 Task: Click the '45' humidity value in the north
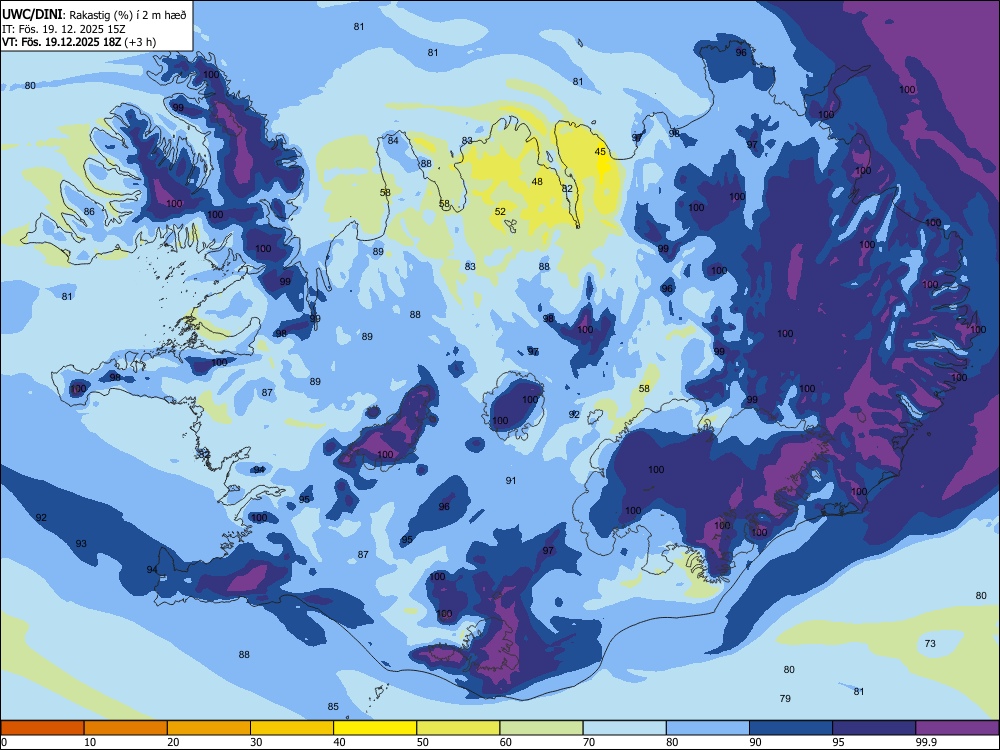[600, 152]
